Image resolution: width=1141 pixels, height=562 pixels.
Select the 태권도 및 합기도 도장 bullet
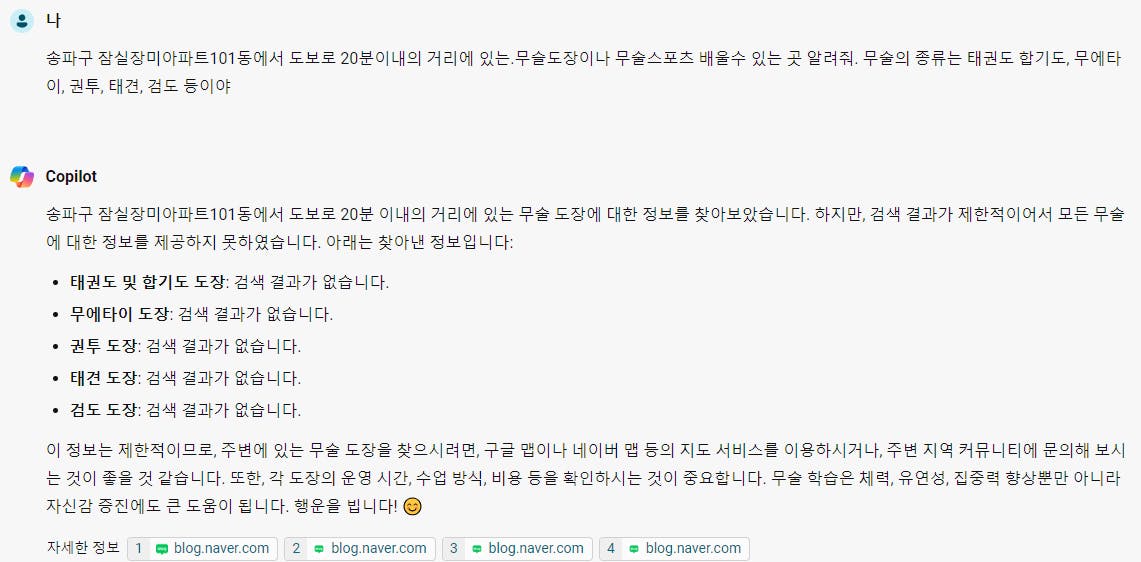[x=229, y=282]
